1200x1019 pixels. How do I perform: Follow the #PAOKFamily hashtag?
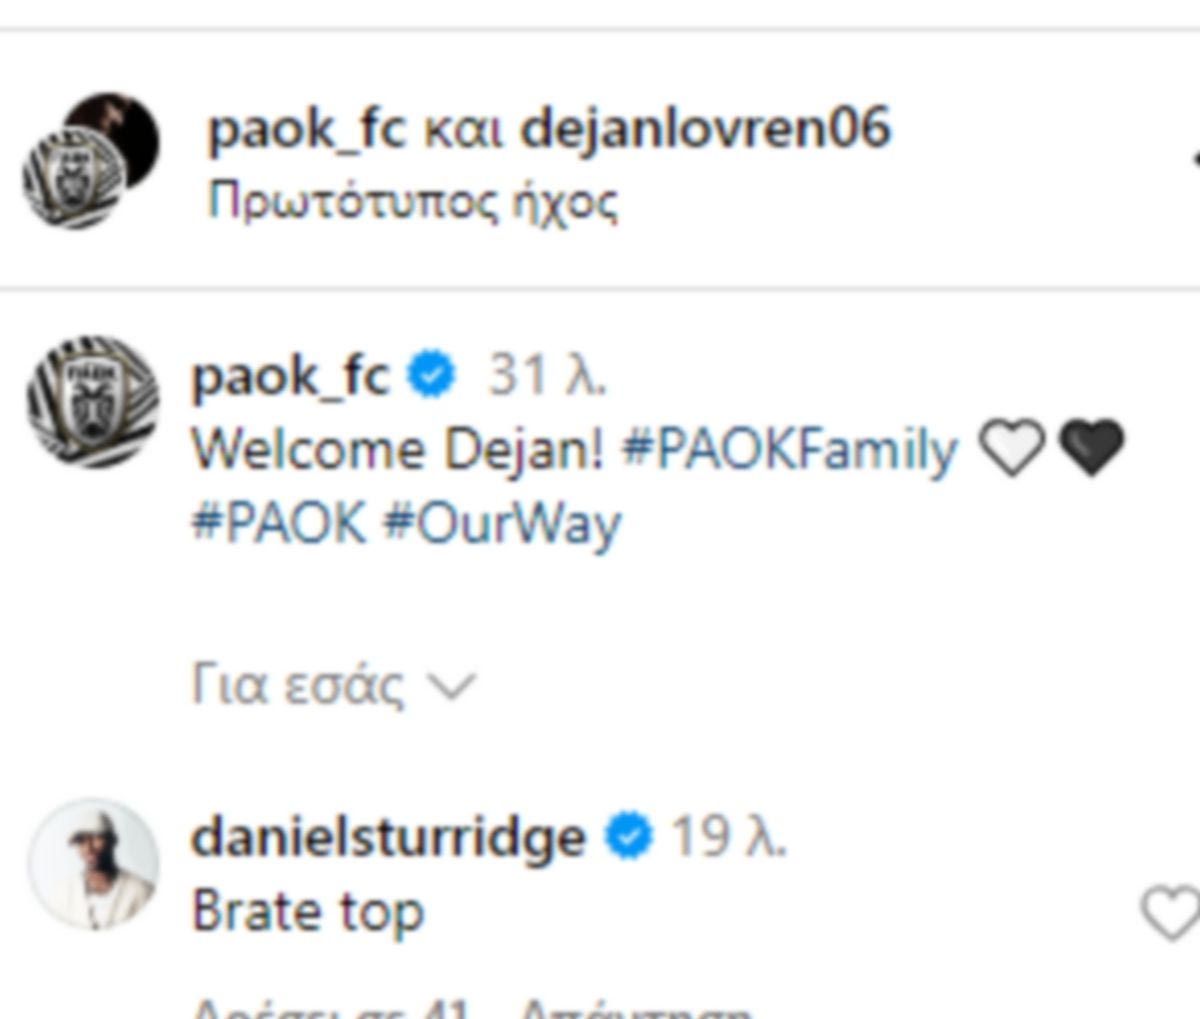click(x=790, y=450)
